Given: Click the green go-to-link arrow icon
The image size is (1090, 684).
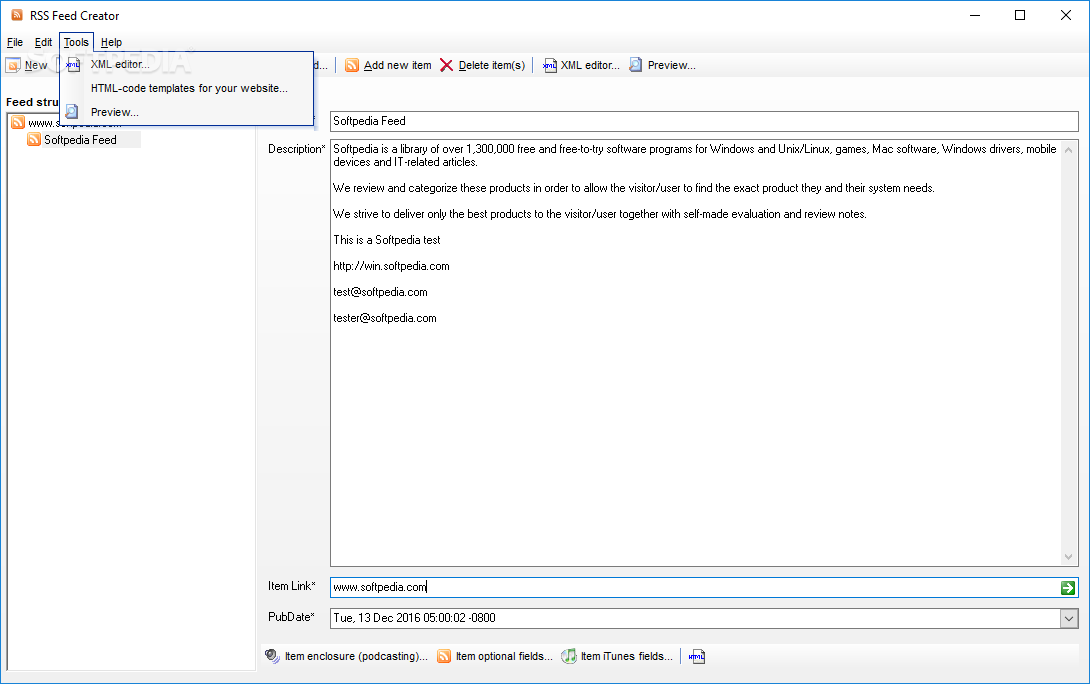Looking at the screenshot, I should 1068,588.
